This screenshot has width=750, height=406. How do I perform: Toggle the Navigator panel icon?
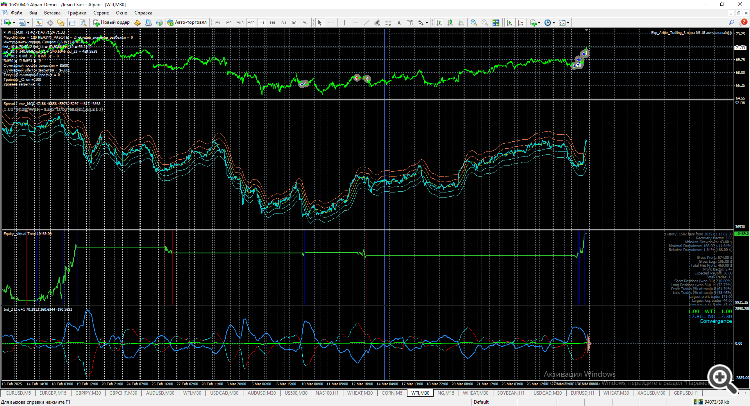click(60, 22)
